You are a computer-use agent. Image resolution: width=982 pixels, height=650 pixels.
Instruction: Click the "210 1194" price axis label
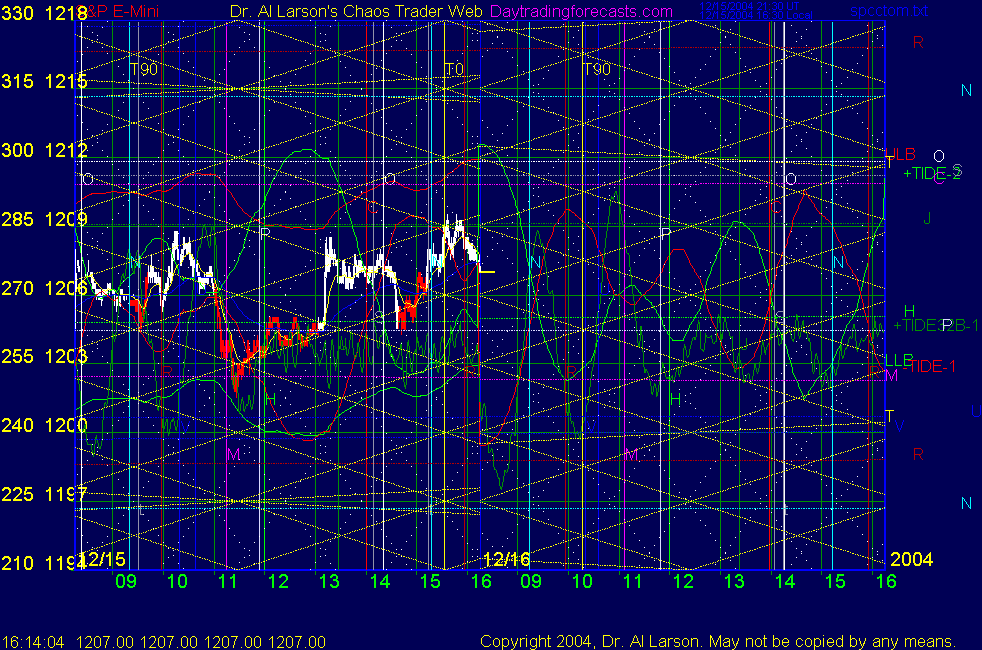pyautogui.click(x=44, y=563)
